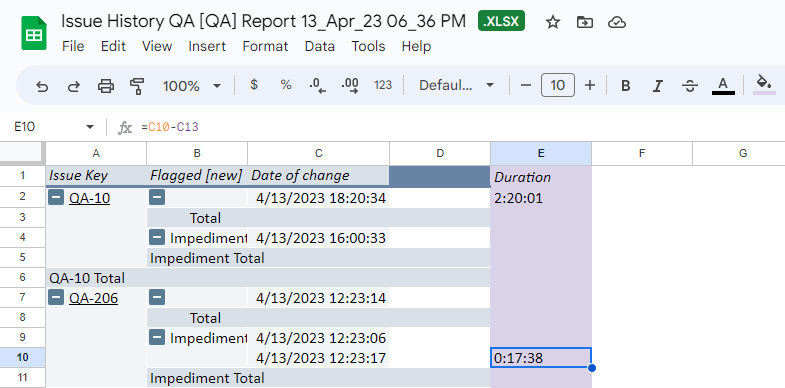Select column A header
Viewport: 785px width, 388px height.
[x=96, y=153]
